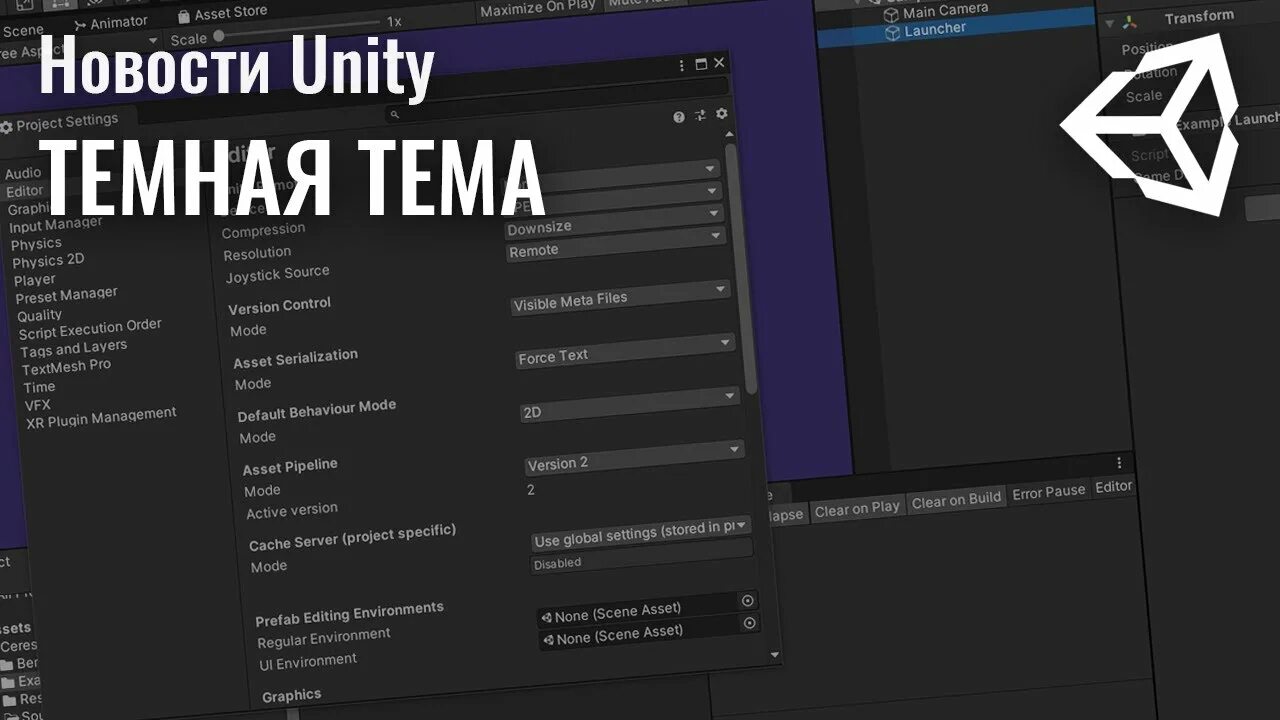
Task: Open the Visible Meta Files dropdown
Action: point(620,300)
